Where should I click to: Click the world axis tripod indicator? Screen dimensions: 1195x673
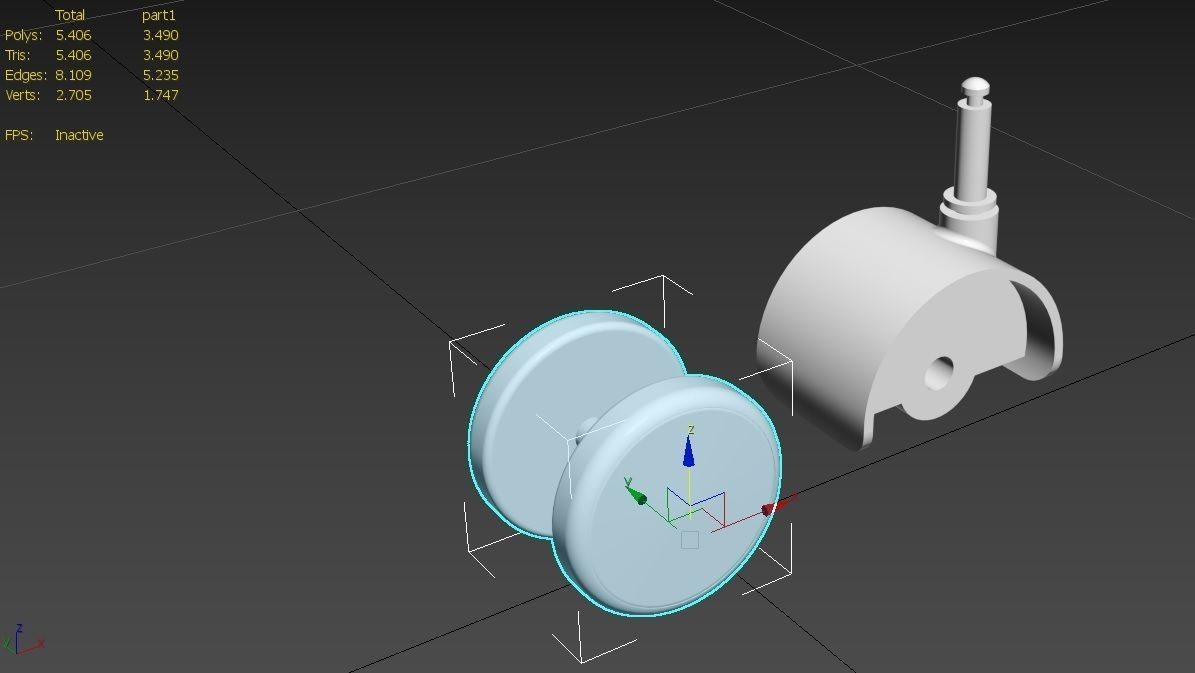[x=23, y=639]
